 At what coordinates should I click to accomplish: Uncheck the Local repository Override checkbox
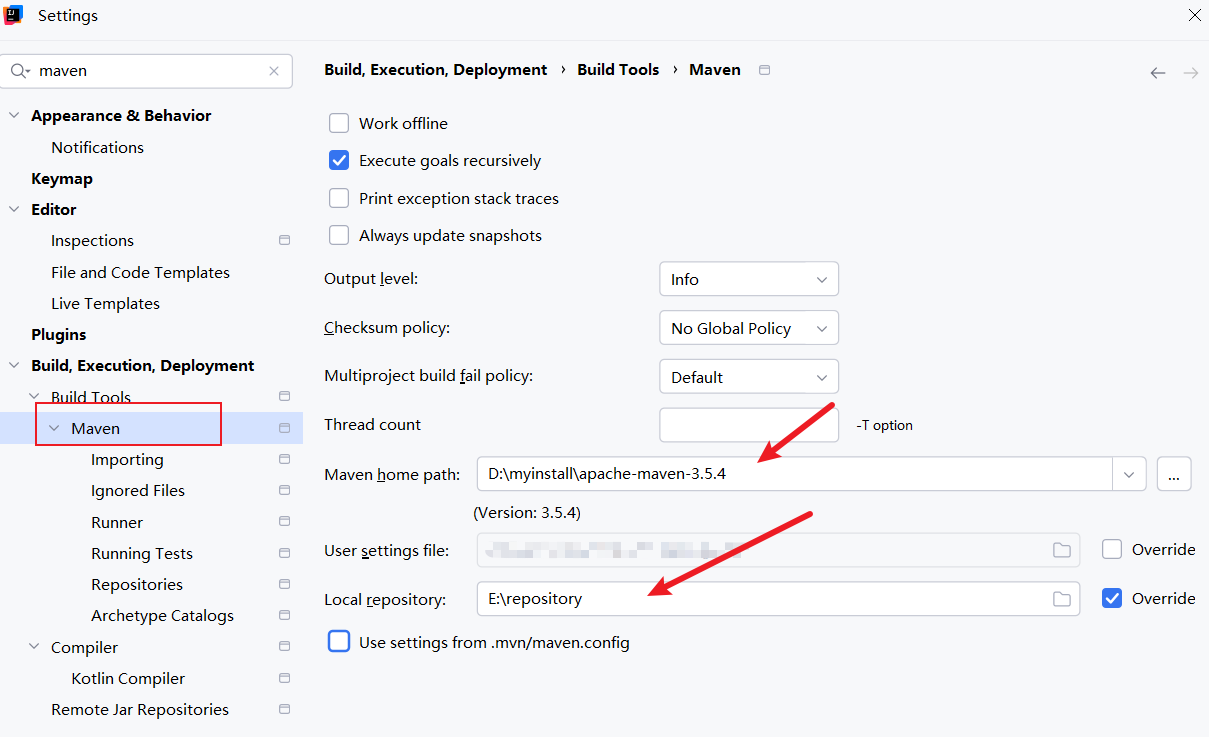(x=1111, y=598)
